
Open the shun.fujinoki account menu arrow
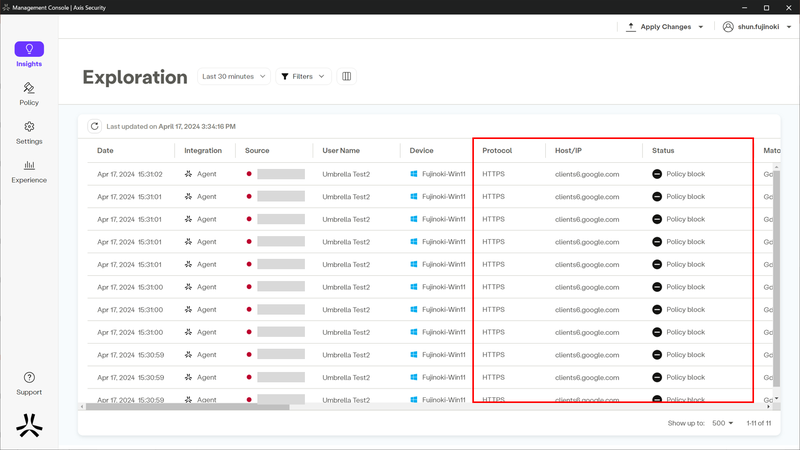click(789, 27)
